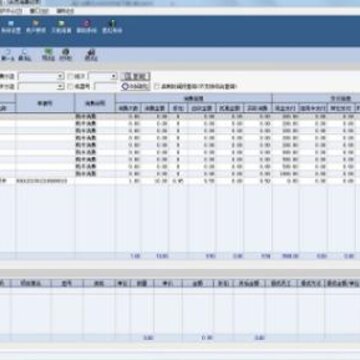Click the dark round print icon
This screenshot has height=360, width=360.
pos(66,52)
